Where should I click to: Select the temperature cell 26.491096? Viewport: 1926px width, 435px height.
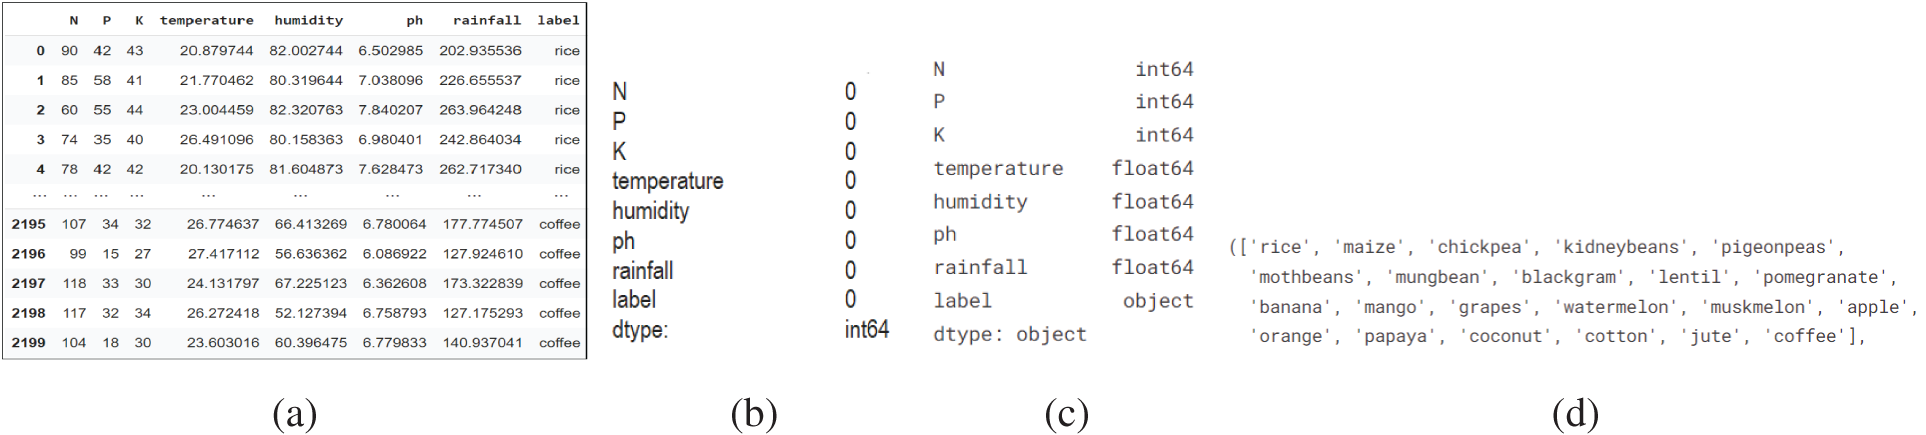(x=216, y=139)
